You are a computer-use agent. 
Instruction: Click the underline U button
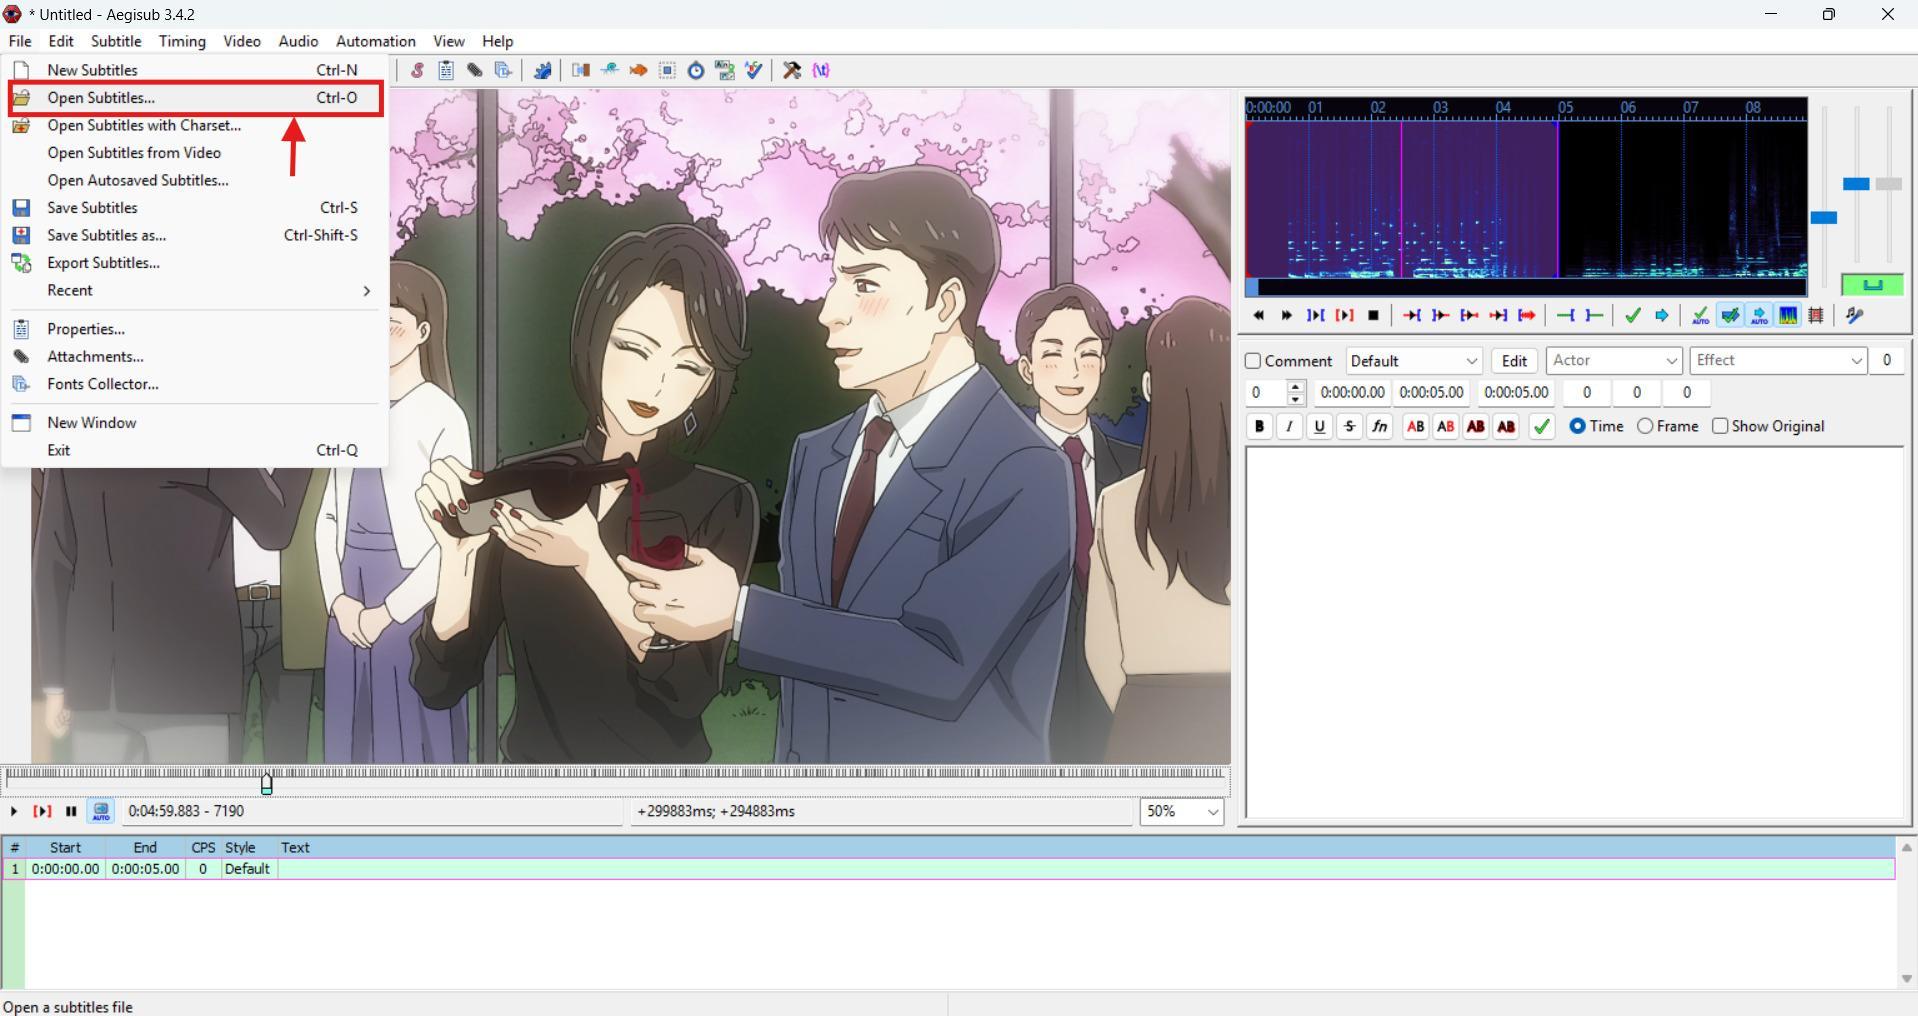click(x=1319, y=427)
